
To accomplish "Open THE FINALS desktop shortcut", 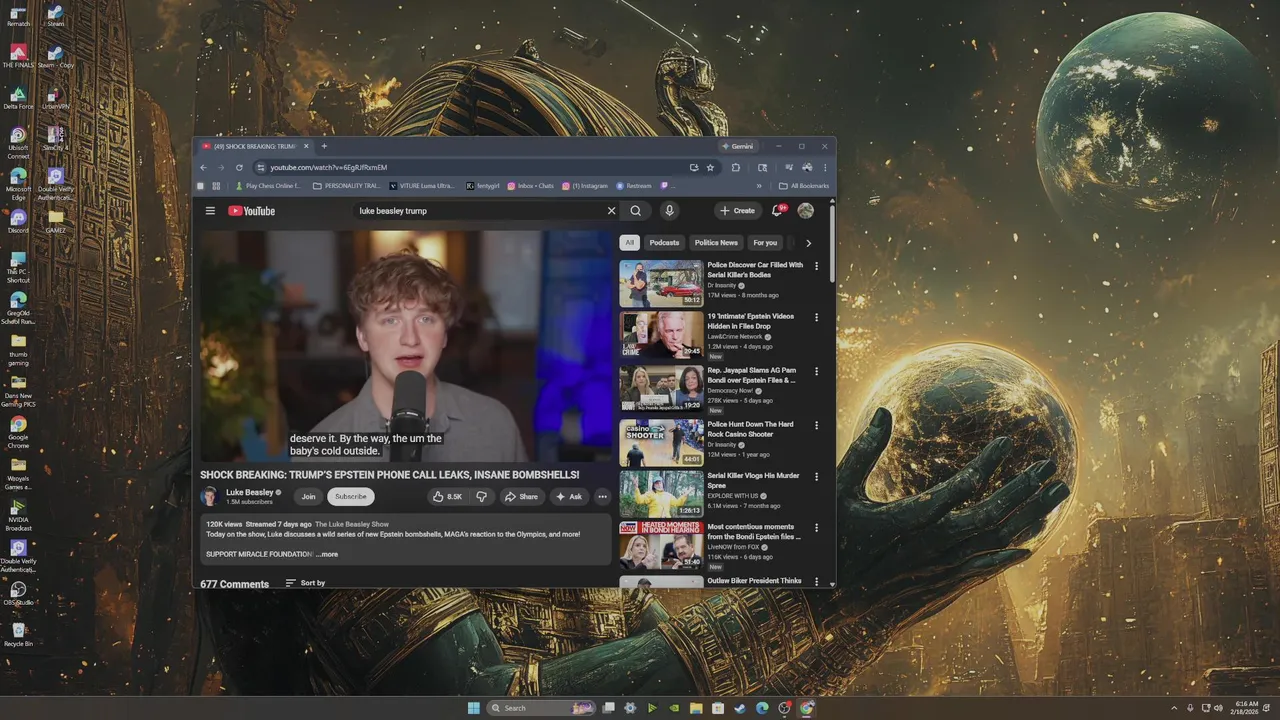I will point(18,56).
